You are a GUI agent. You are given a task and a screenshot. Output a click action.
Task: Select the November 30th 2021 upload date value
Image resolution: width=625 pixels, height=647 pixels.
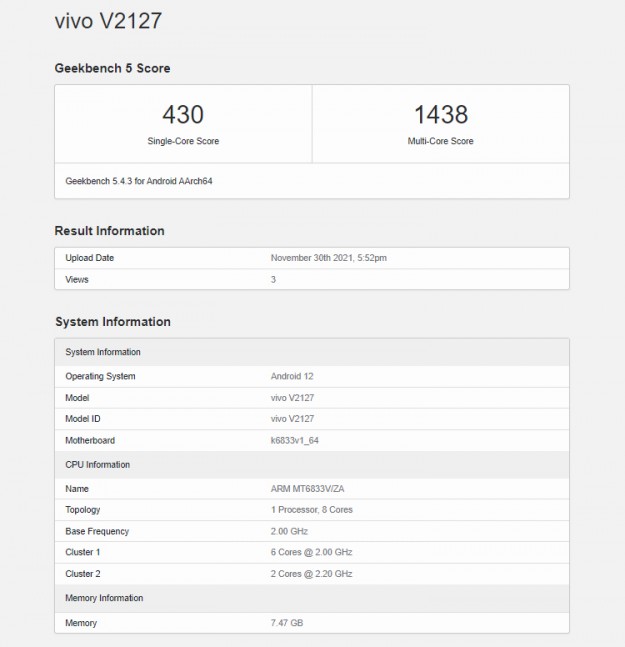(x=328, y=258)
